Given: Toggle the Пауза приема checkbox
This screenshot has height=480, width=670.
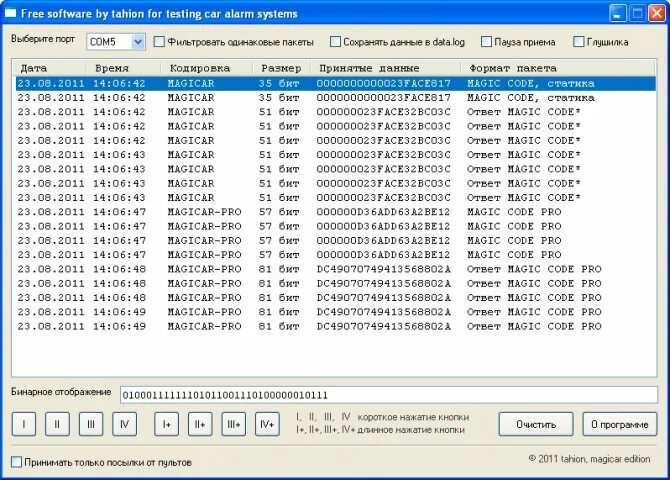Looking at the screenshot, I should click(x=486, y=41).
